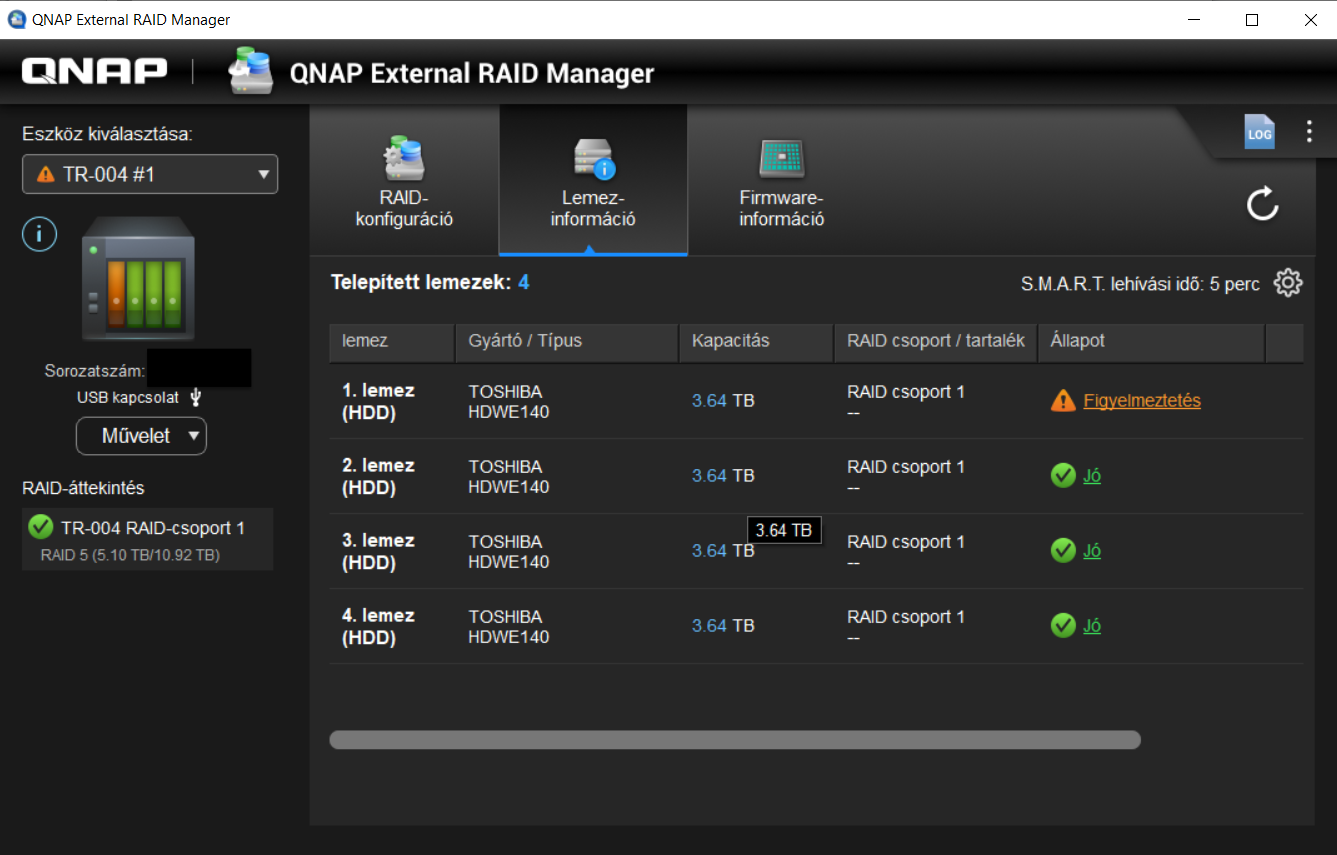Select the Lemez-információ tab

point(593,181)
